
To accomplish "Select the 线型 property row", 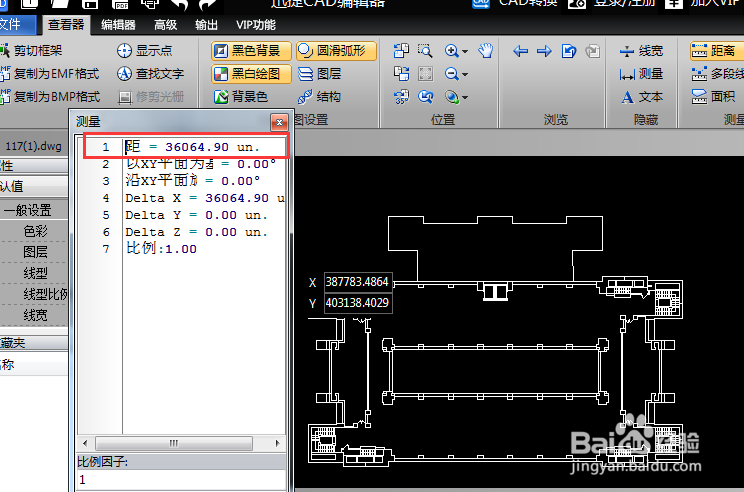I will [34, 273].
